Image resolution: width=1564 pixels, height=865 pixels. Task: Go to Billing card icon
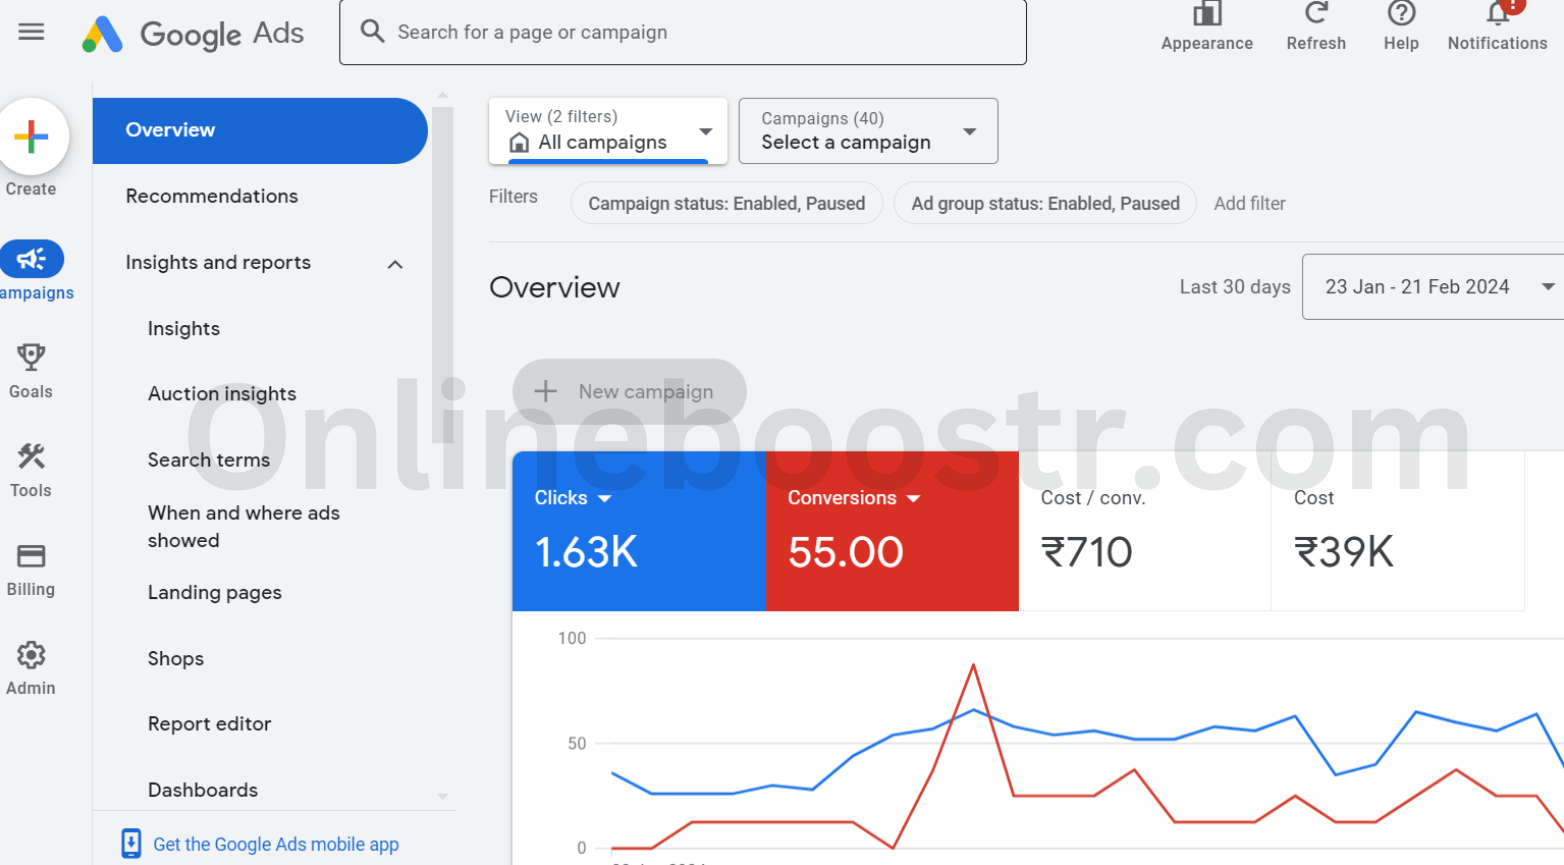[x=31, y=557]
